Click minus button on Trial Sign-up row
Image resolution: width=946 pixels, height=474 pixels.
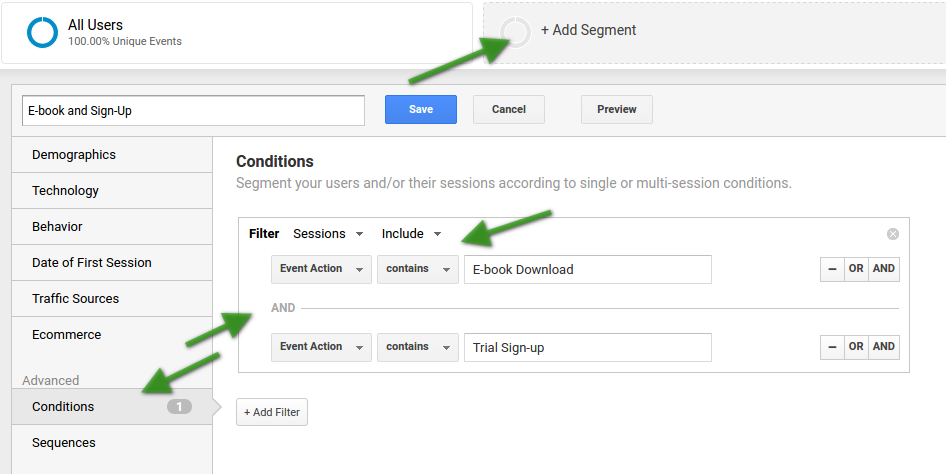point(832,347)
